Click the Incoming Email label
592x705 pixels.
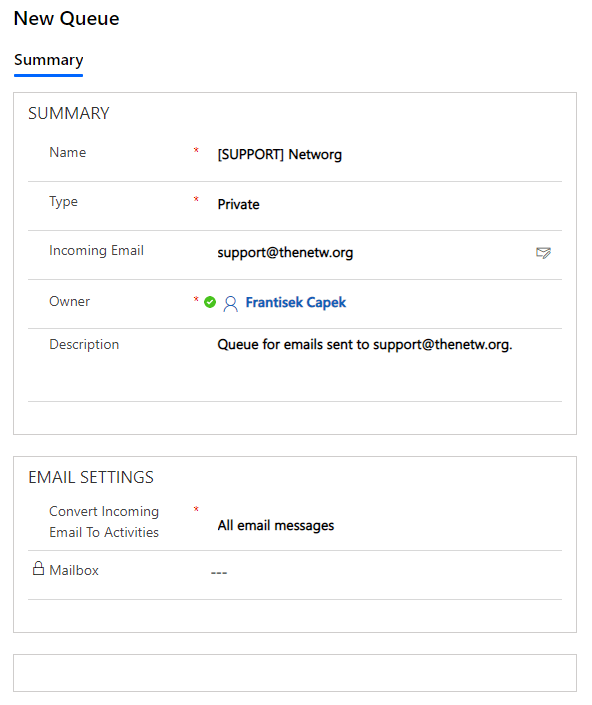point(97,250)
